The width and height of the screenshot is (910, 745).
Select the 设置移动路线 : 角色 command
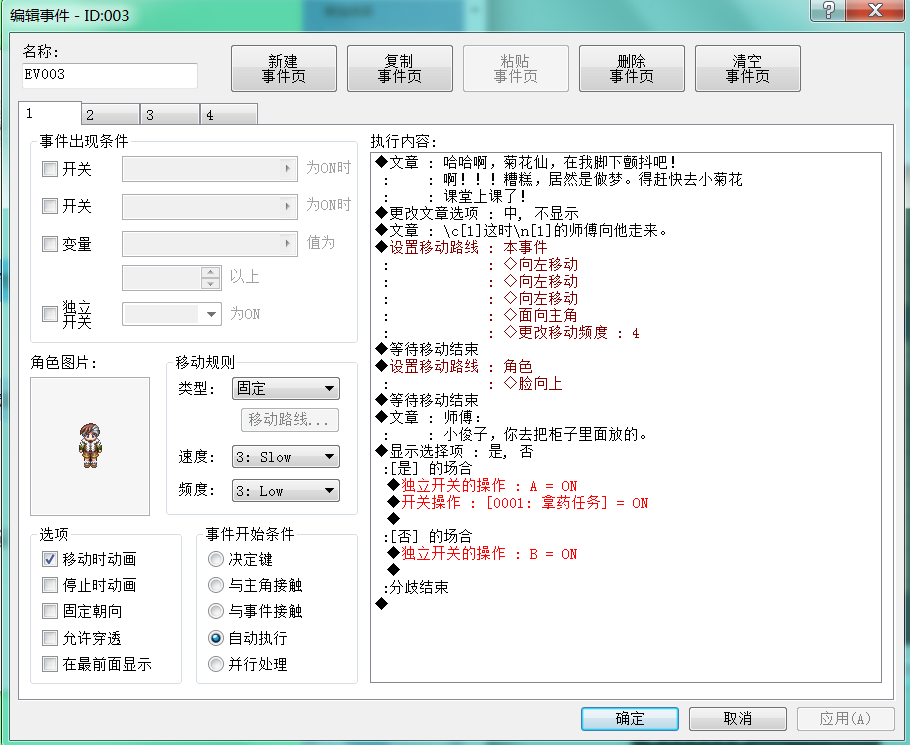coord(454,366)
